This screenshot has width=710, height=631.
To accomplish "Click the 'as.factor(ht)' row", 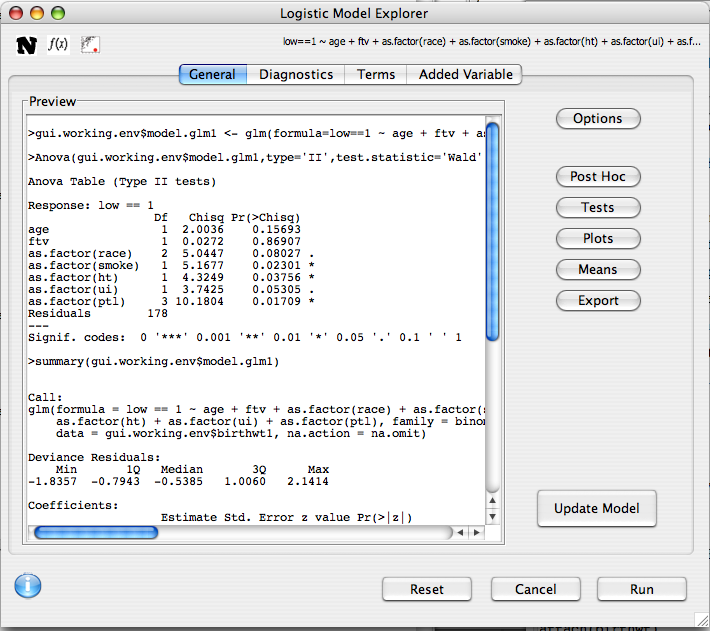I will (171, 277).
